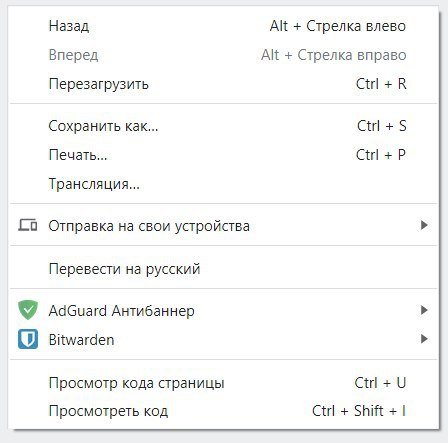Click the blue Bitwarden shield icon

28,339
